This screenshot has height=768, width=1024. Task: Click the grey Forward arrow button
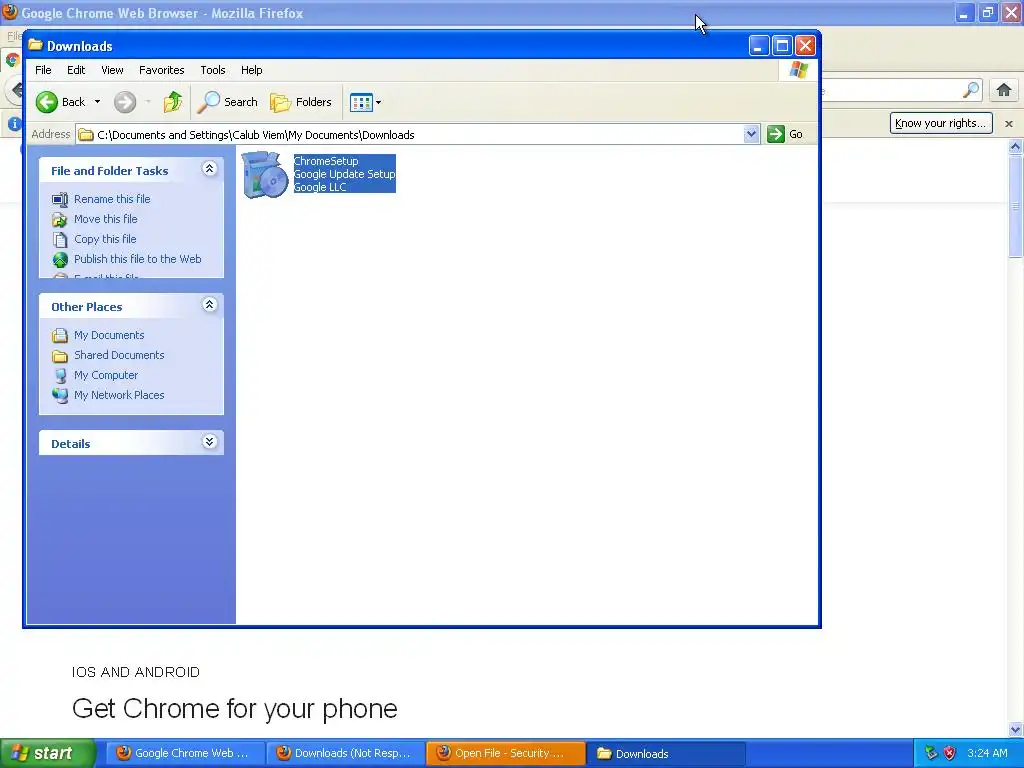[x=125, y=102]
